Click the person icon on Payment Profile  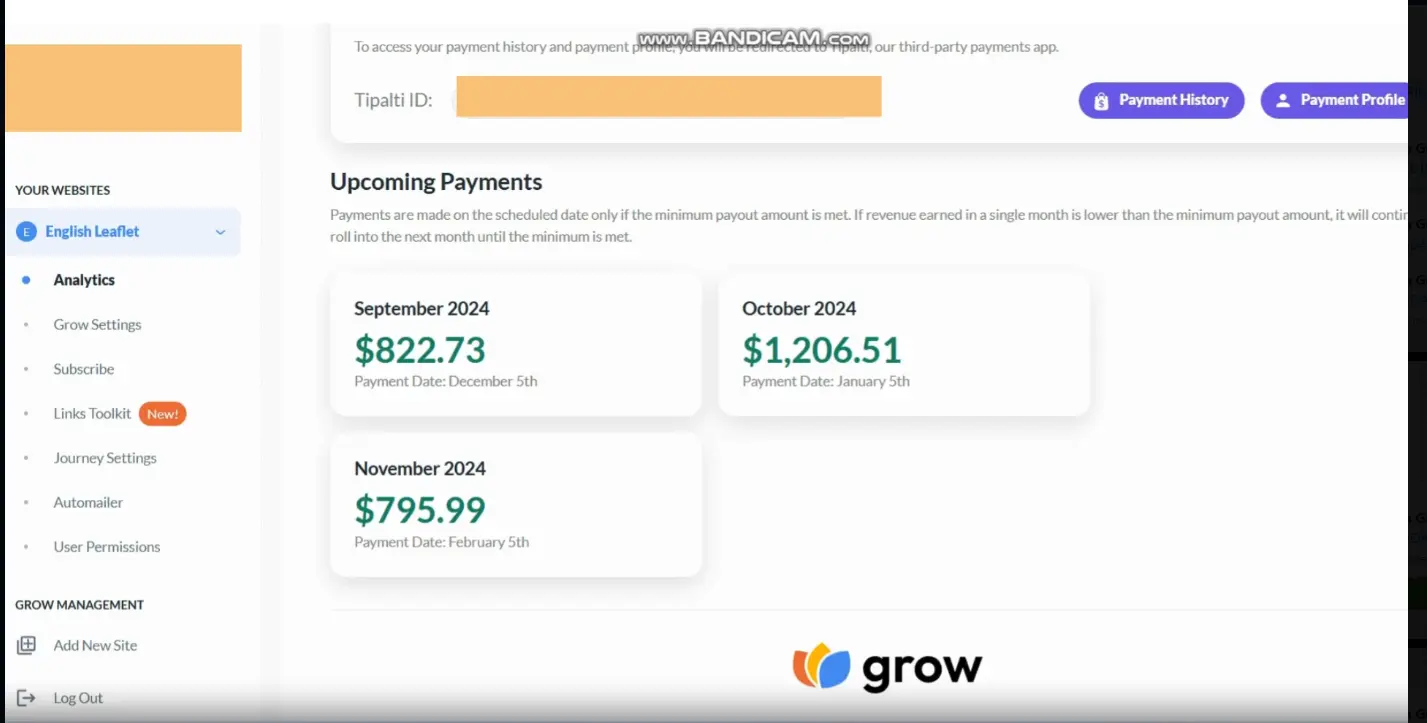point(1283,101)
